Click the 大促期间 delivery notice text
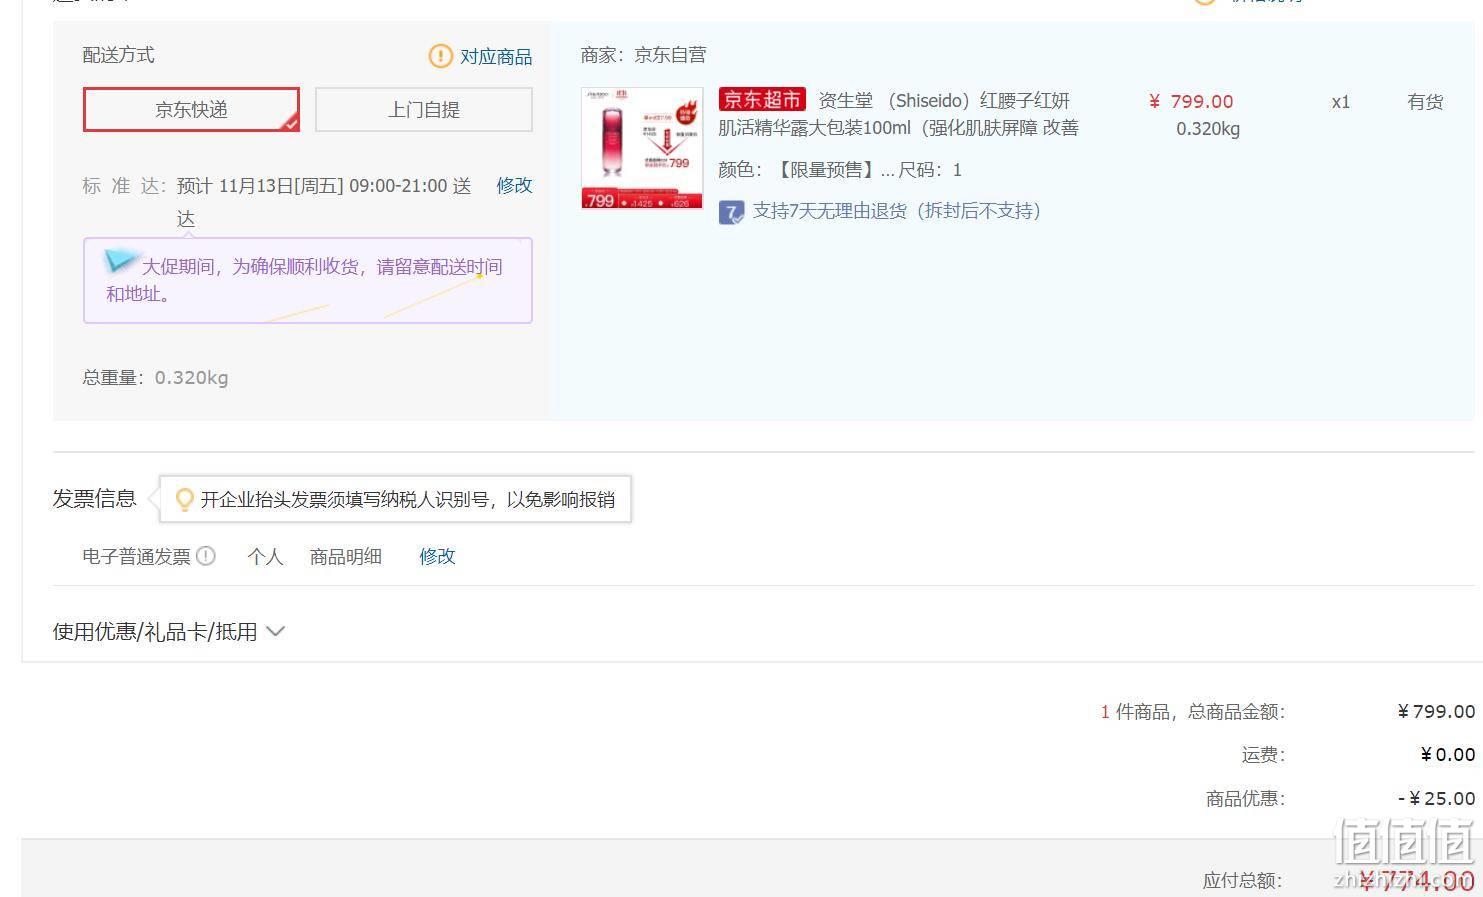Screen dimensions: 1483x897 point(304,280)
